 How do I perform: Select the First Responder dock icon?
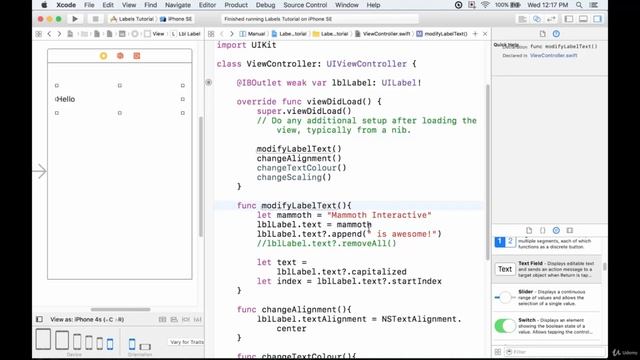(x=120, y=56)
